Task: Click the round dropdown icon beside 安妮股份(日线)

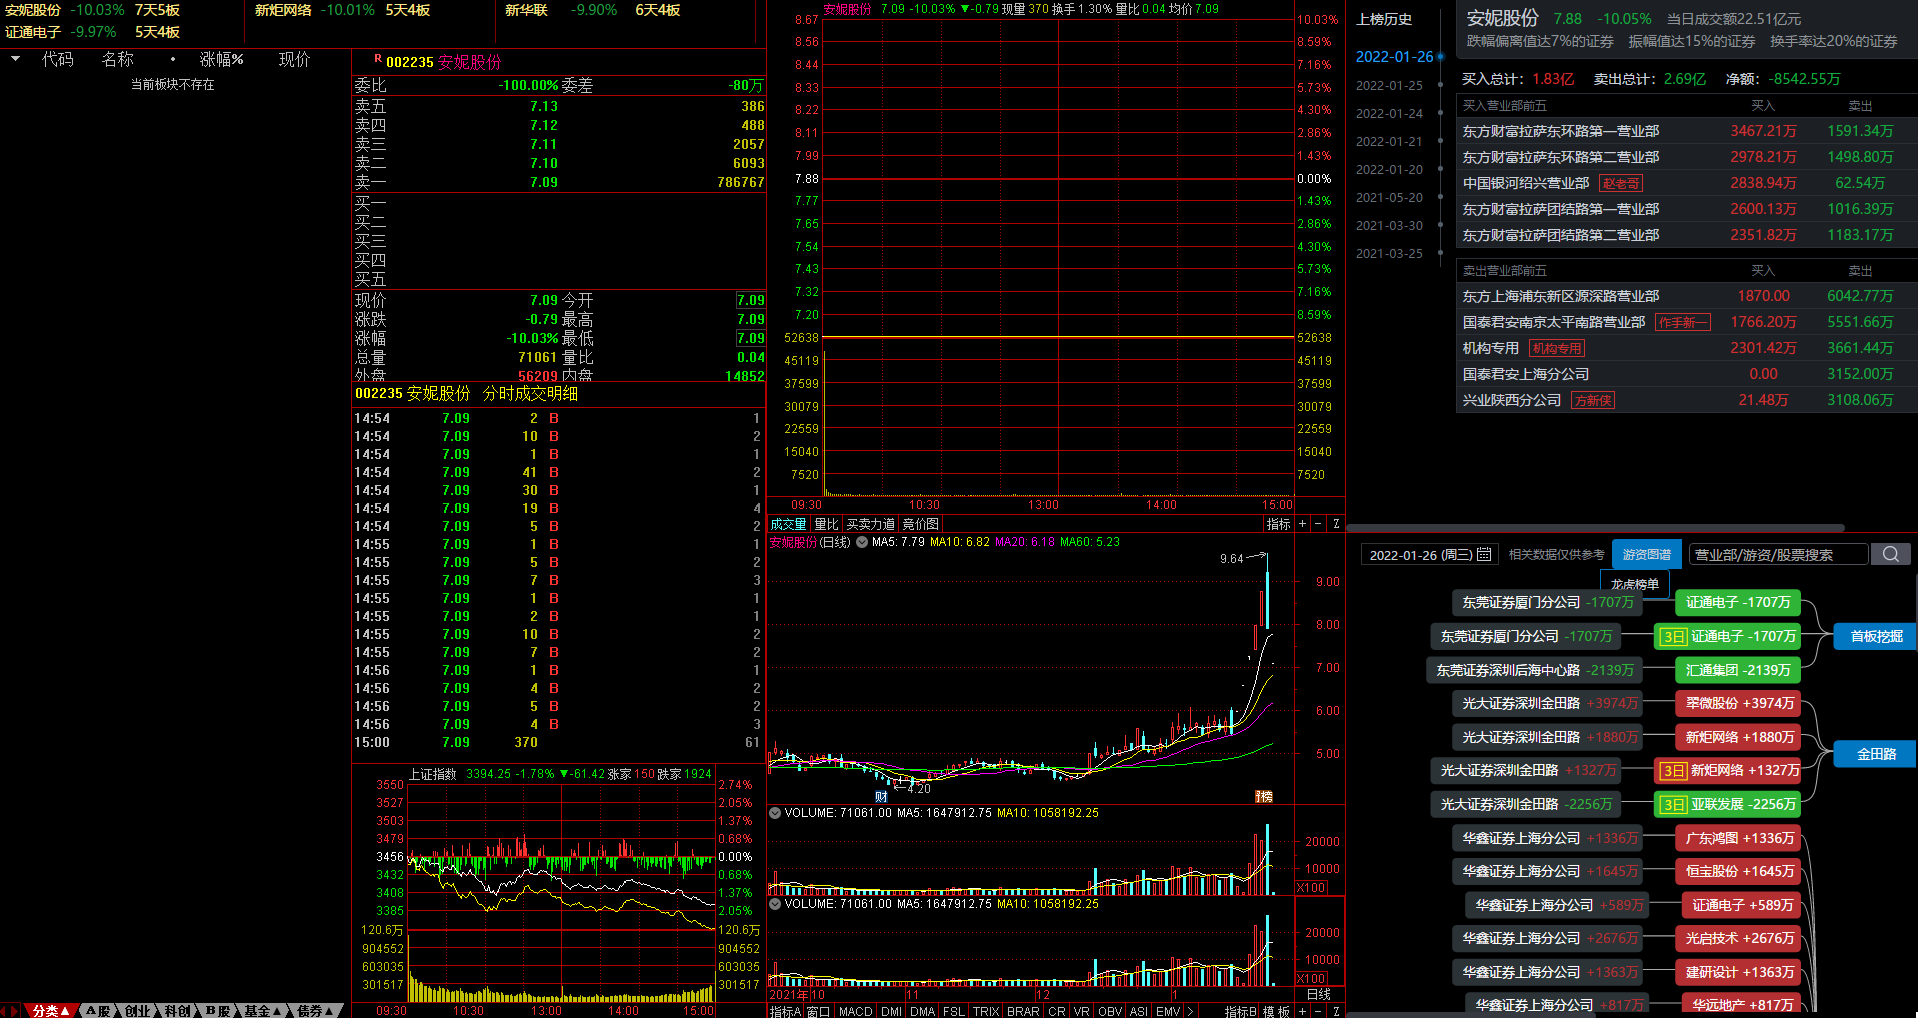Action: (862, 542)
